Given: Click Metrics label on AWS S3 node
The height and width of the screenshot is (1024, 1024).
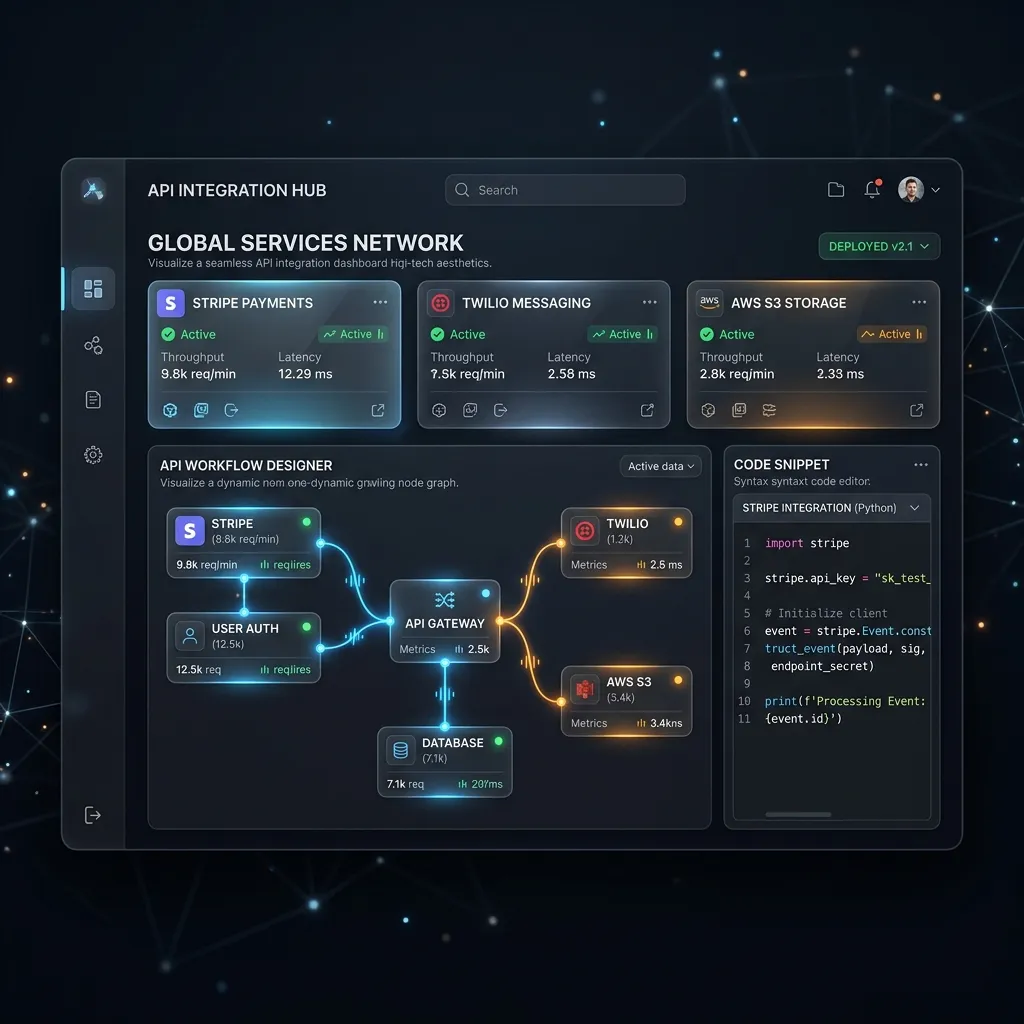Looking at the screenshot, I should [x=589, y=723].
